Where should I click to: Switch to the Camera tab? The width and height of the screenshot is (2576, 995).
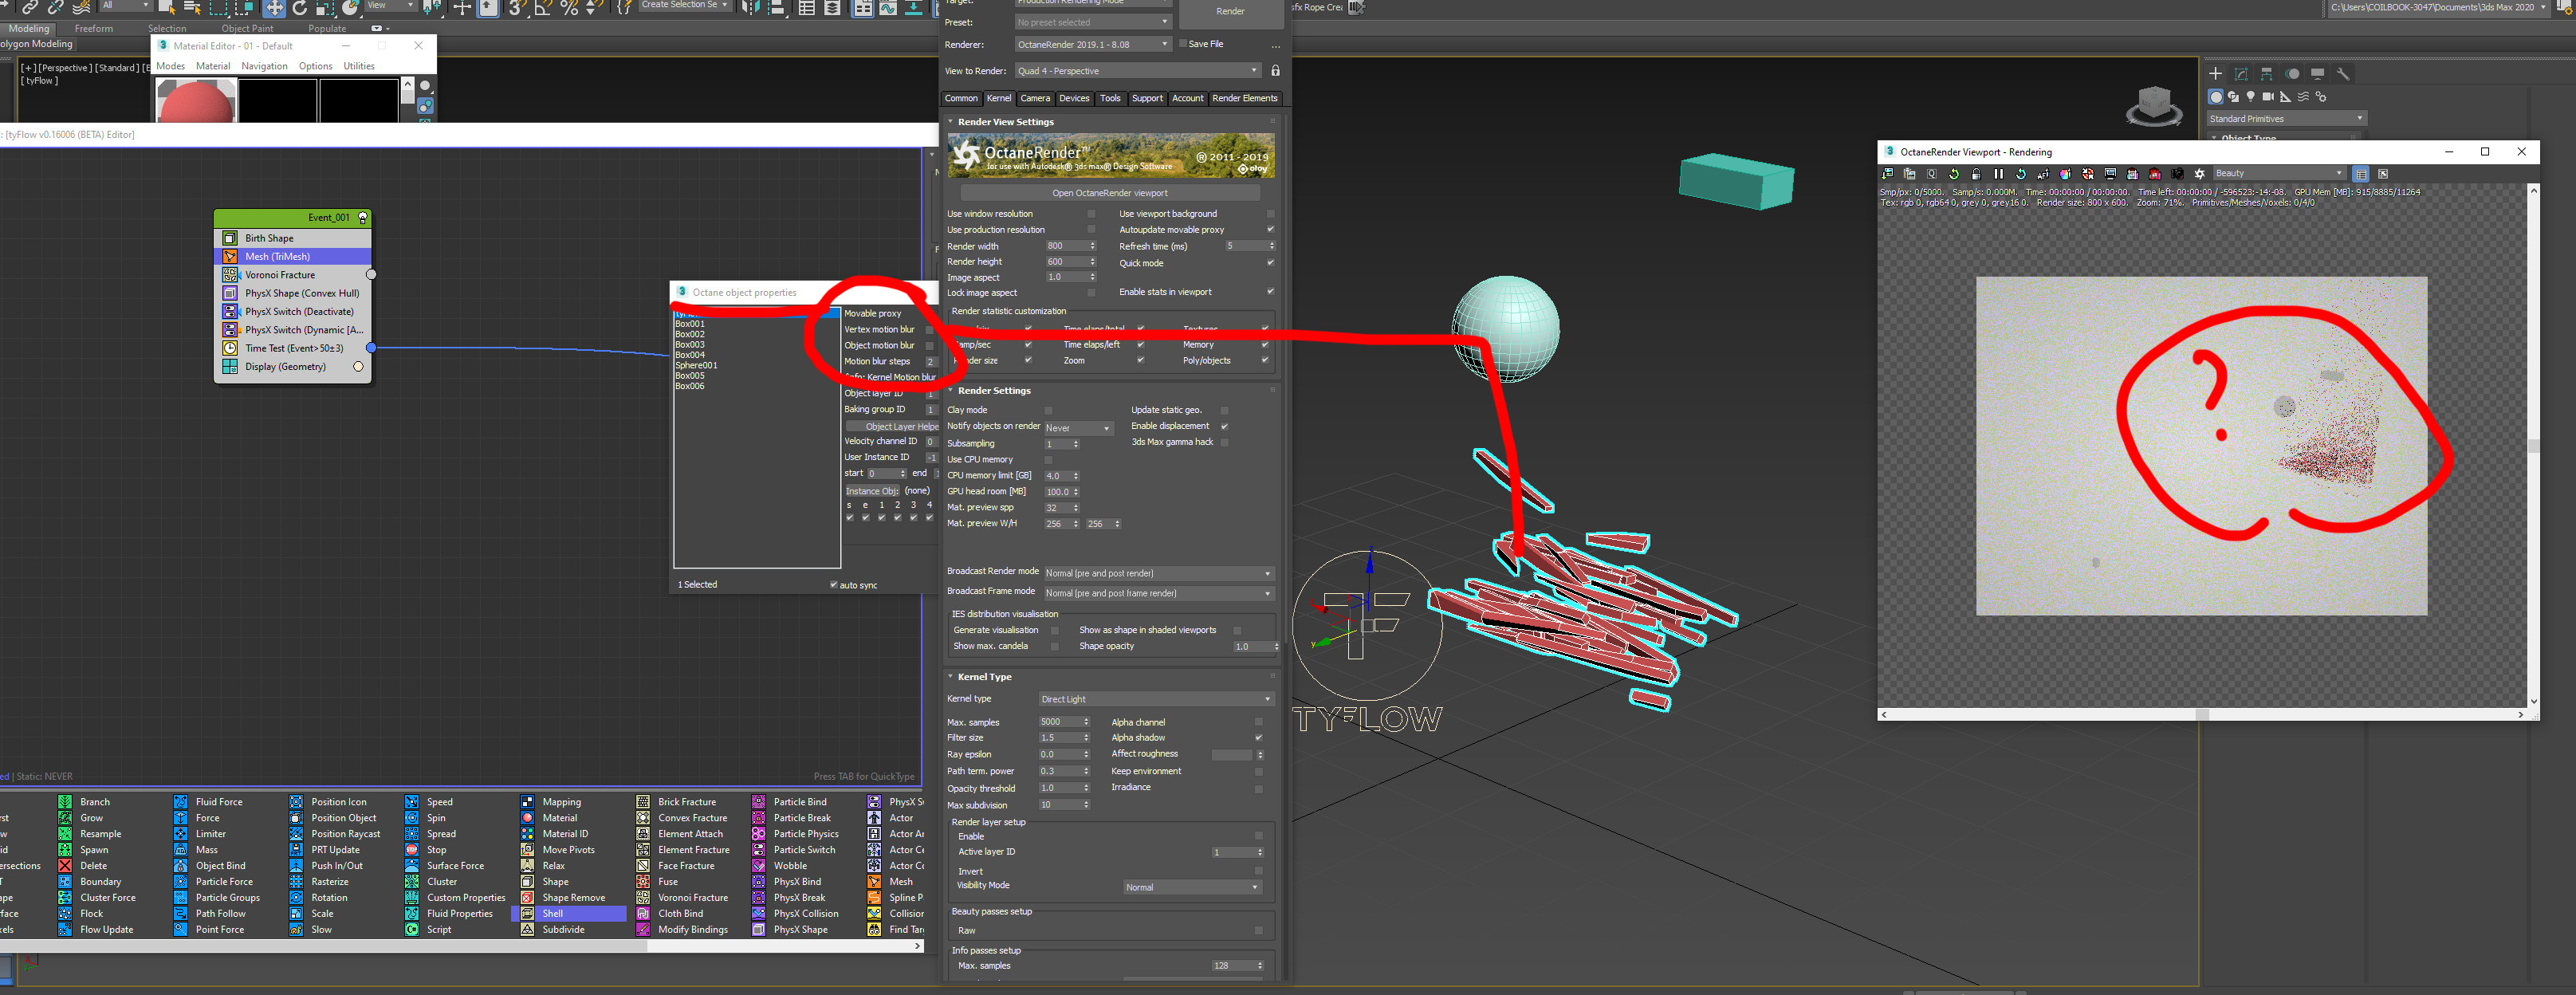click(1034, 98)
